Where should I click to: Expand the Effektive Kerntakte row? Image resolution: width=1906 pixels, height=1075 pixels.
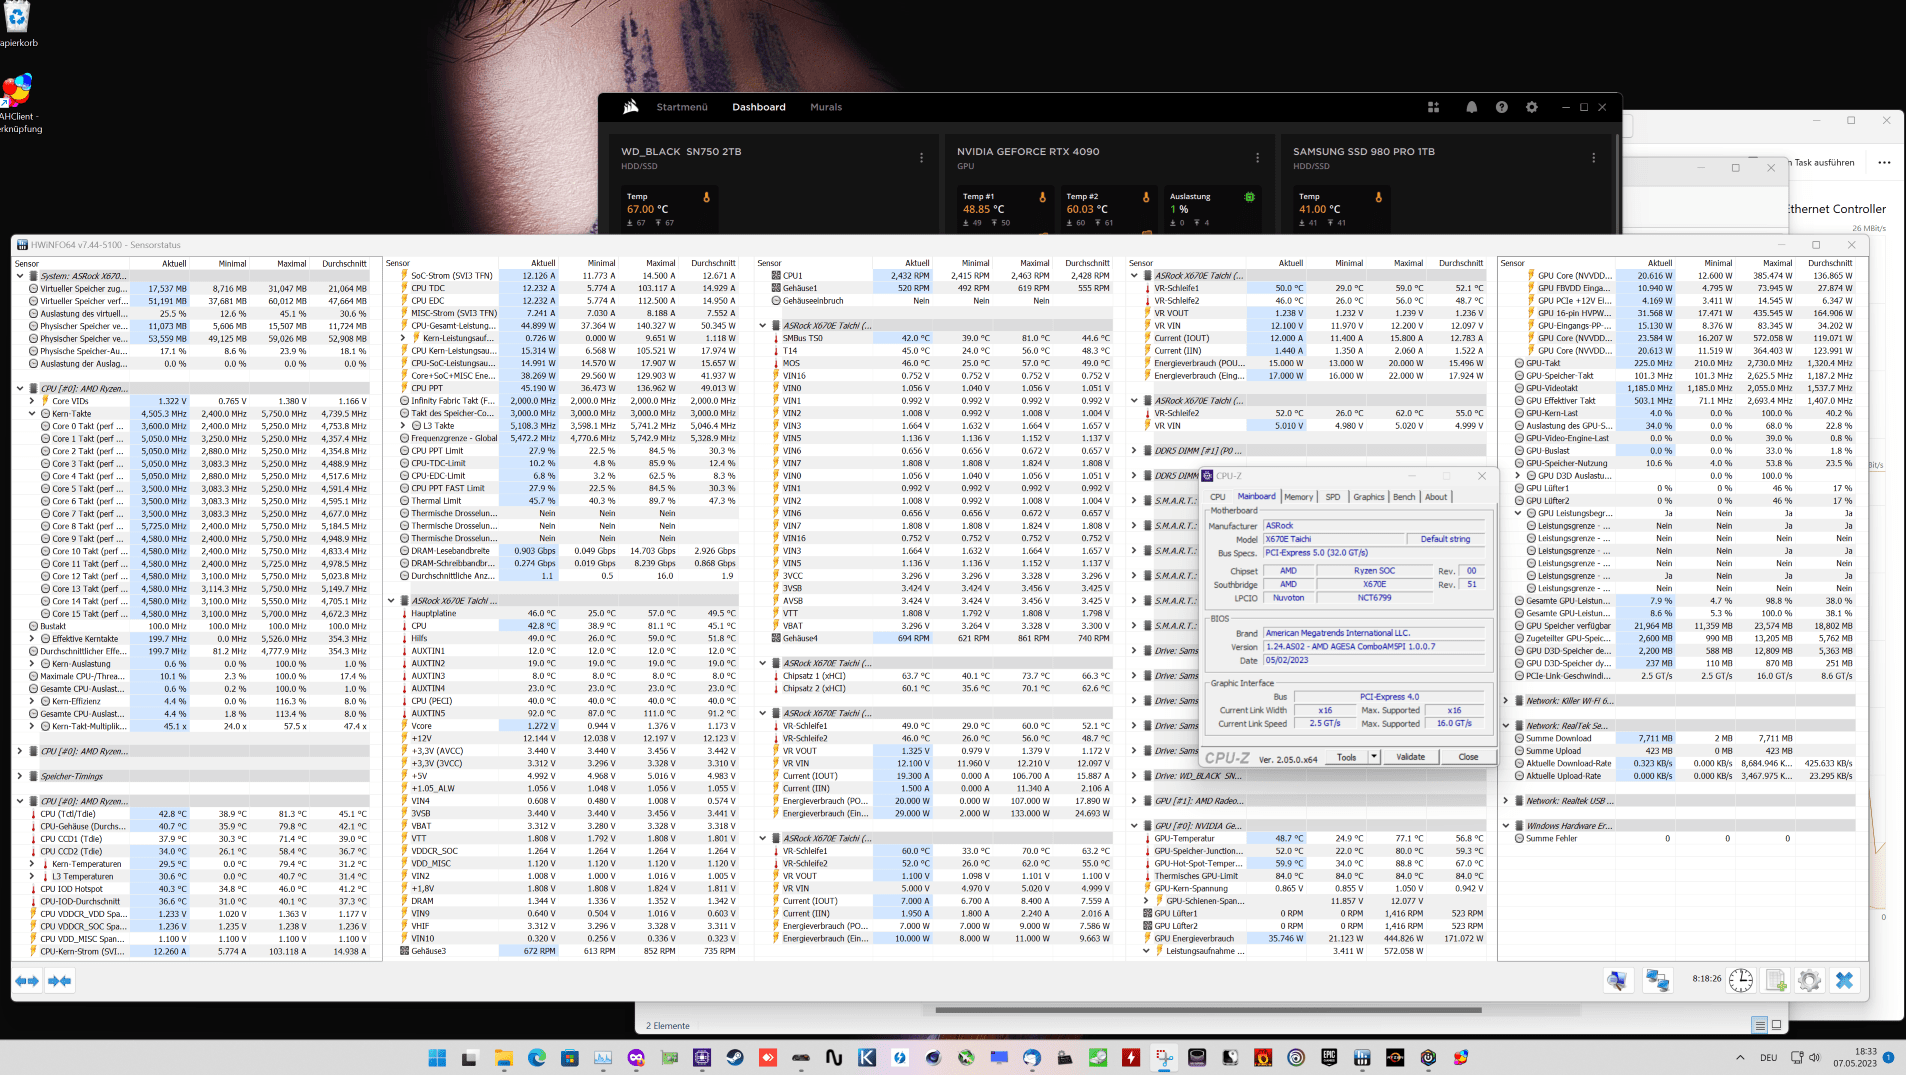(x=32, y=639)
